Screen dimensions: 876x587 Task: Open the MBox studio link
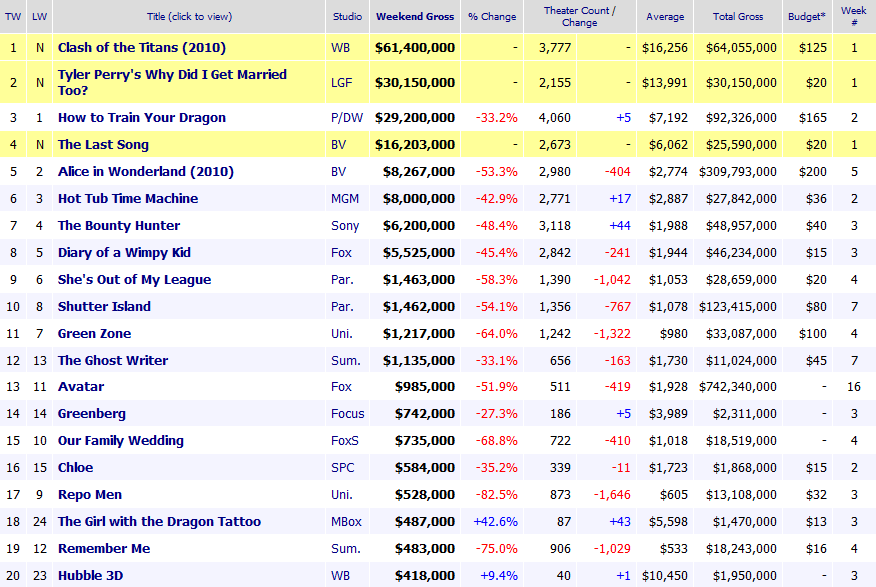click(x=346, y=522)
